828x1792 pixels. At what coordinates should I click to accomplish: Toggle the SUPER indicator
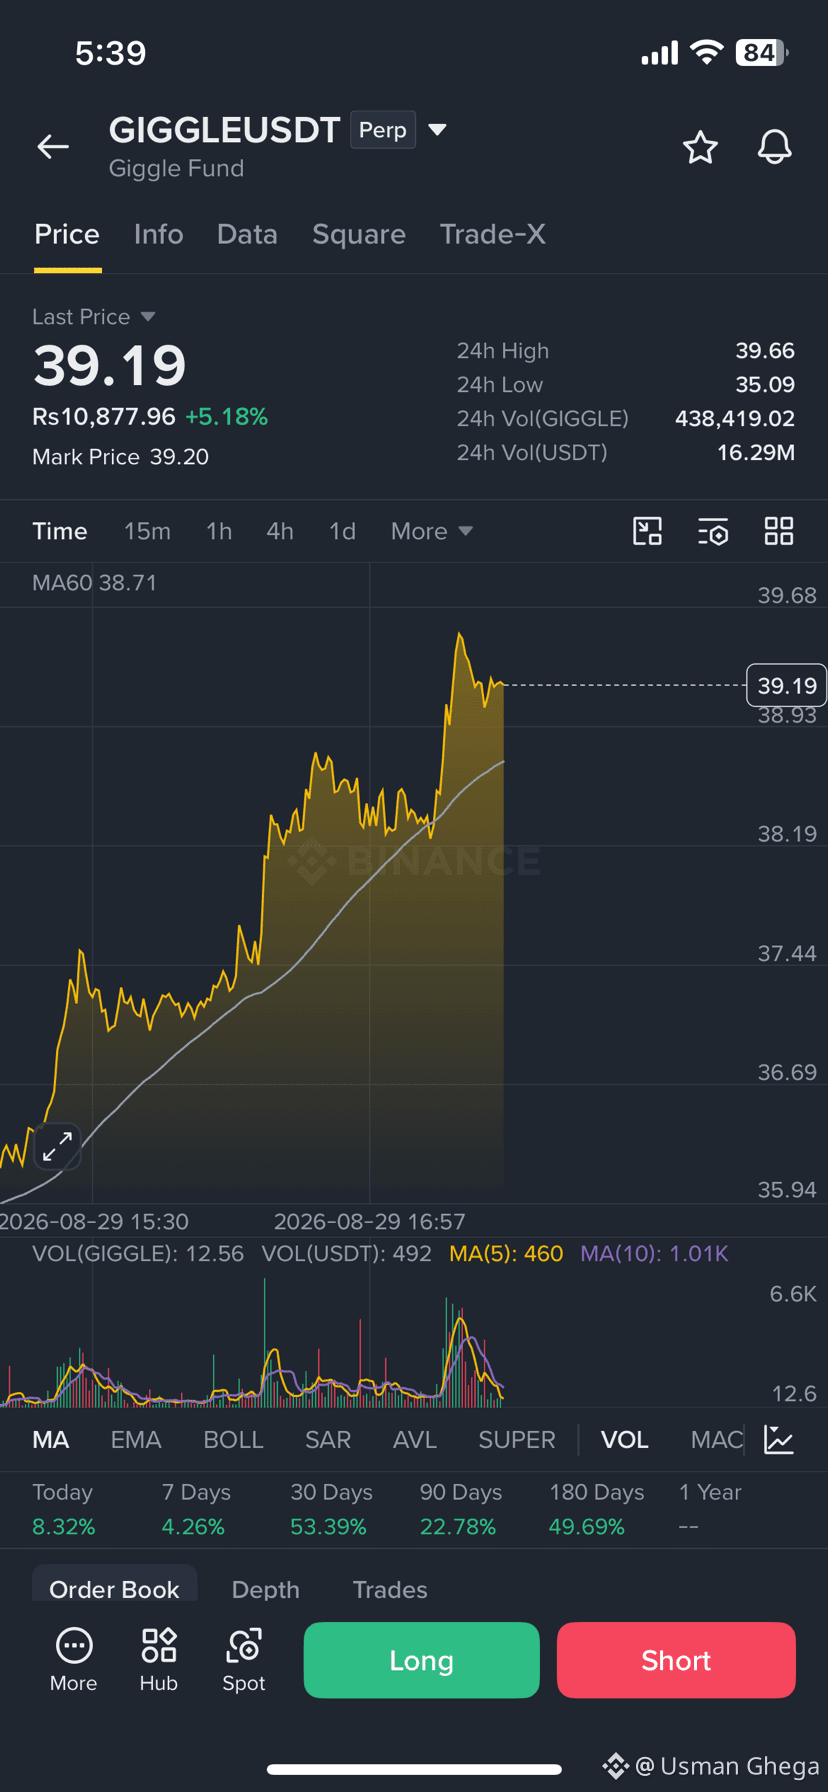click(517, 1440)
